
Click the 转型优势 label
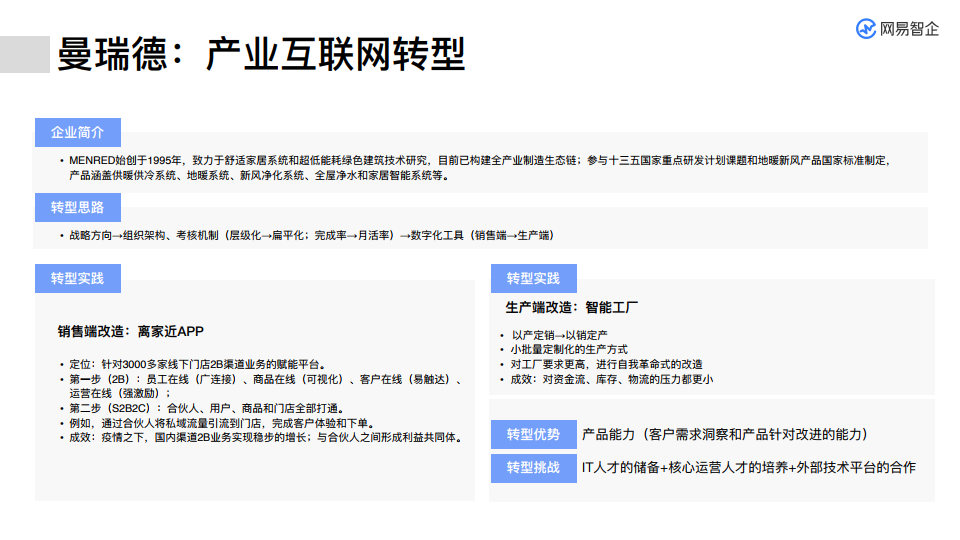[533, 435]
